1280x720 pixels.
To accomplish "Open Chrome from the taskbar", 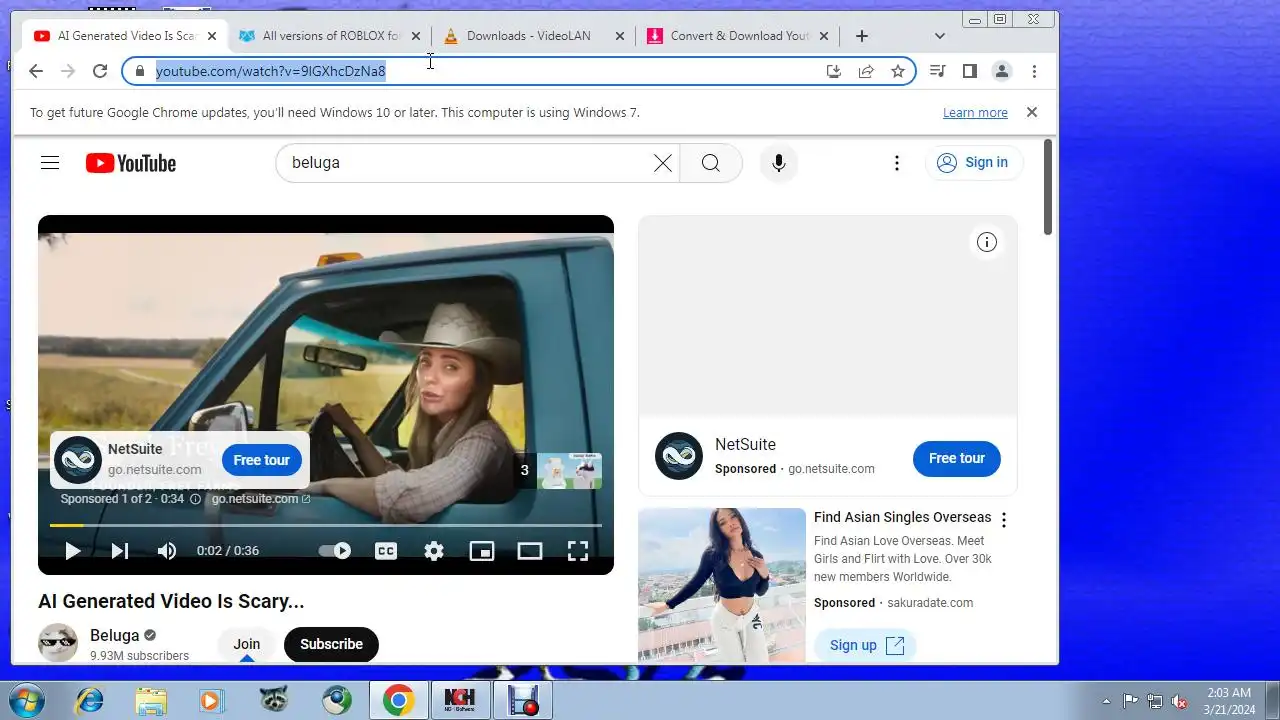I will (x=398, y=700).
